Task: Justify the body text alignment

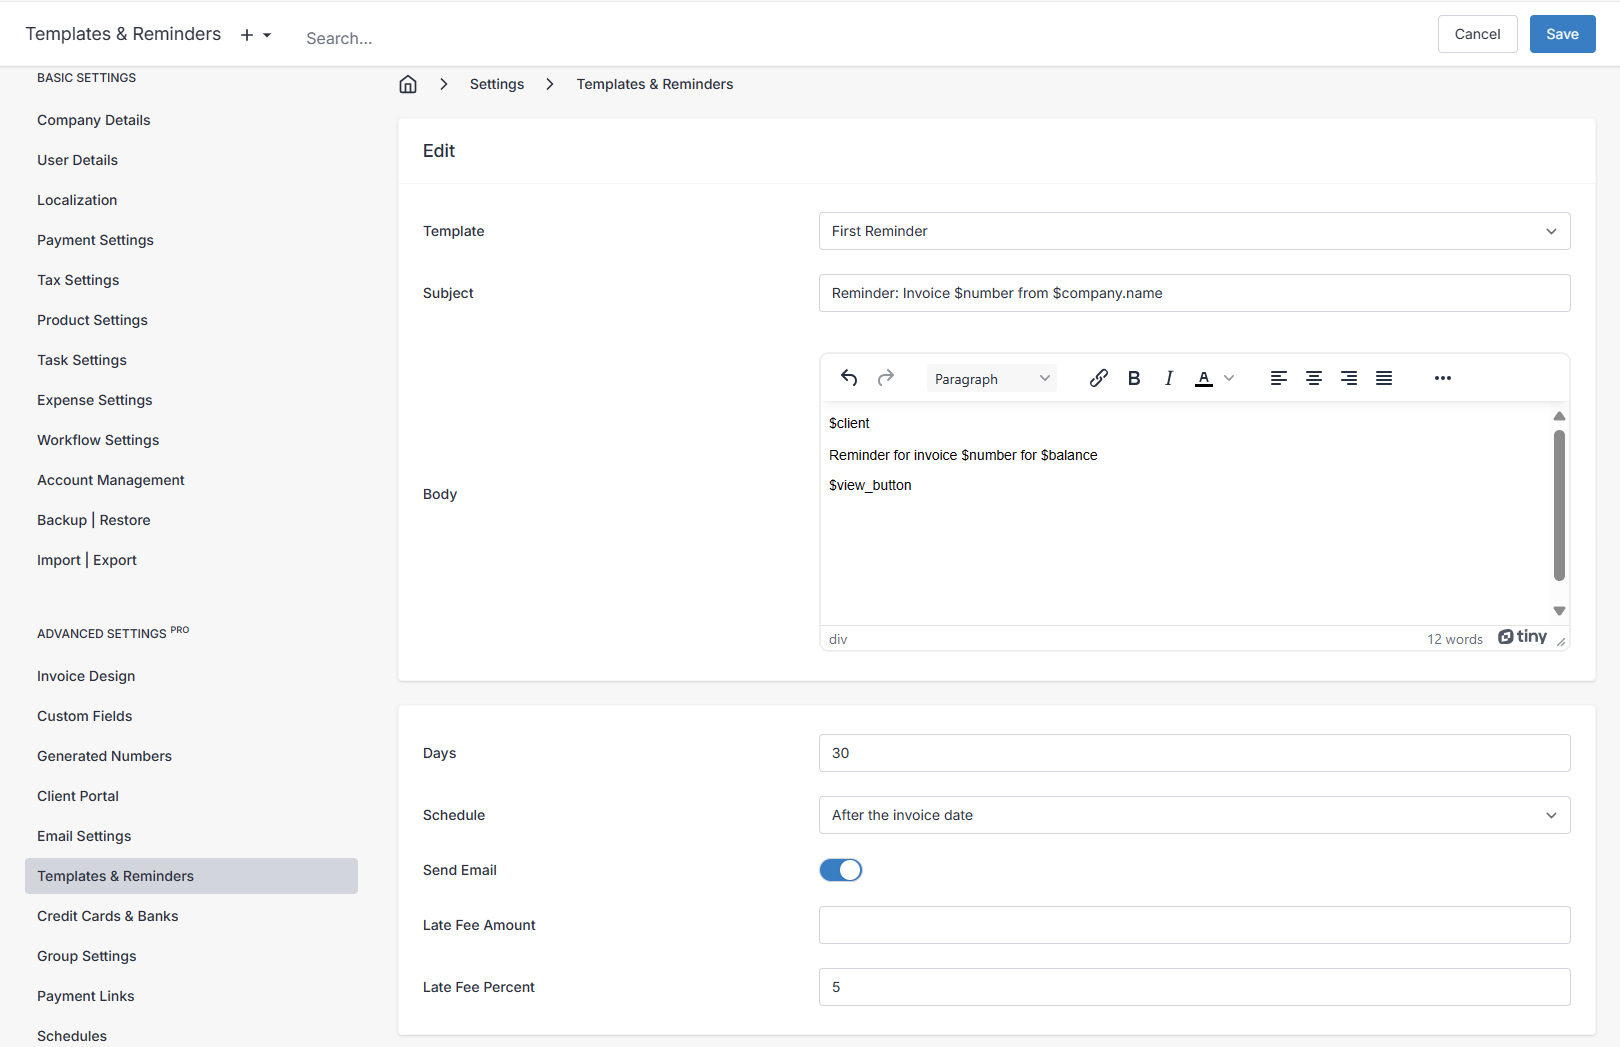Action: (1383, 378)
